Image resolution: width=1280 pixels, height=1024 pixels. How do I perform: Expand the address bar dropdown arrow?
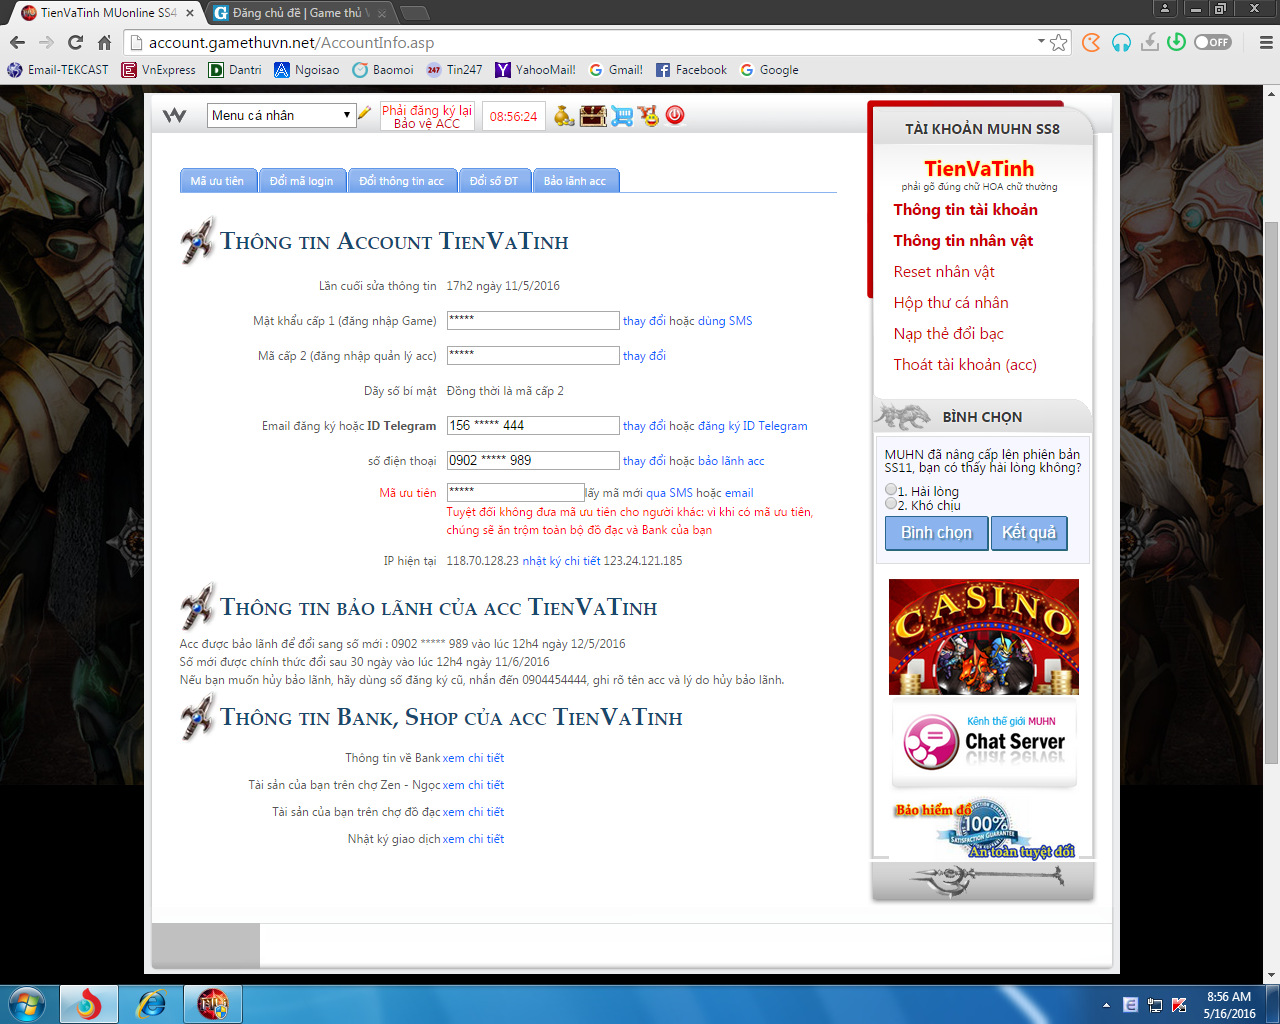pyautogui.click(x=1041, y=42)
